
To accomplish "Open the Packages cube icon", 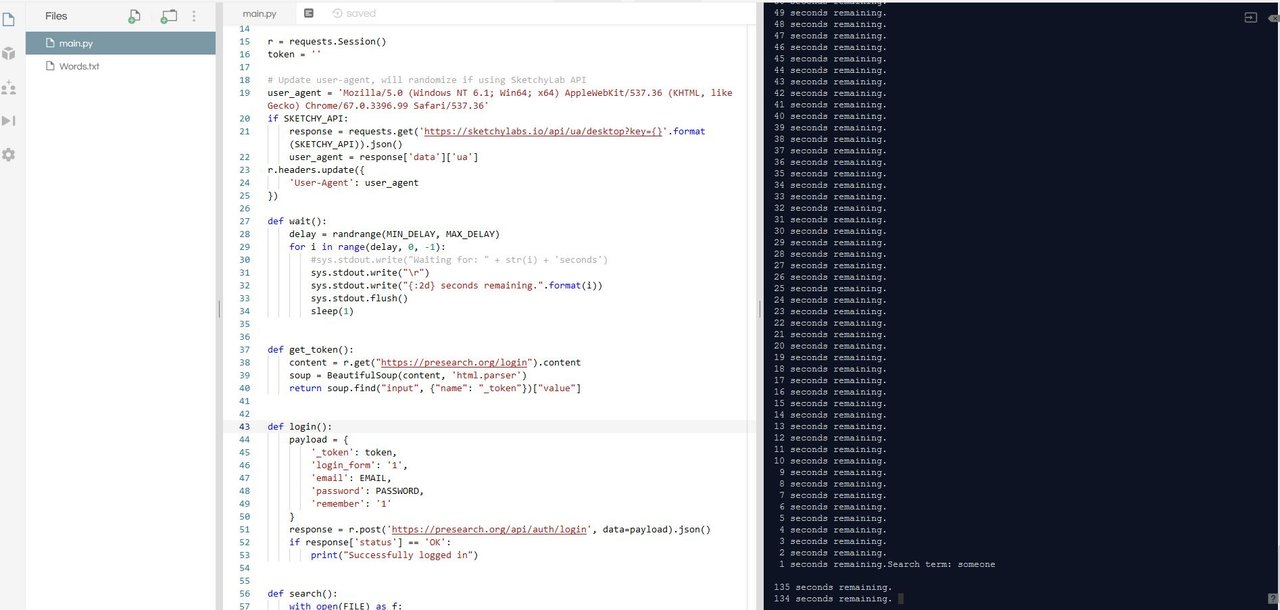I will 9,53.
